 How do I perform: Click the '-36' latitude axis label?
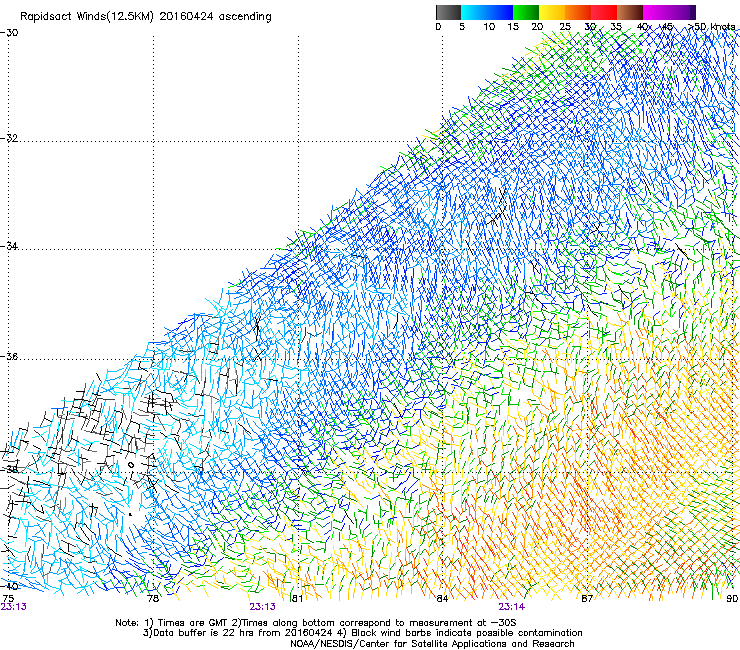tap(9, 356)
